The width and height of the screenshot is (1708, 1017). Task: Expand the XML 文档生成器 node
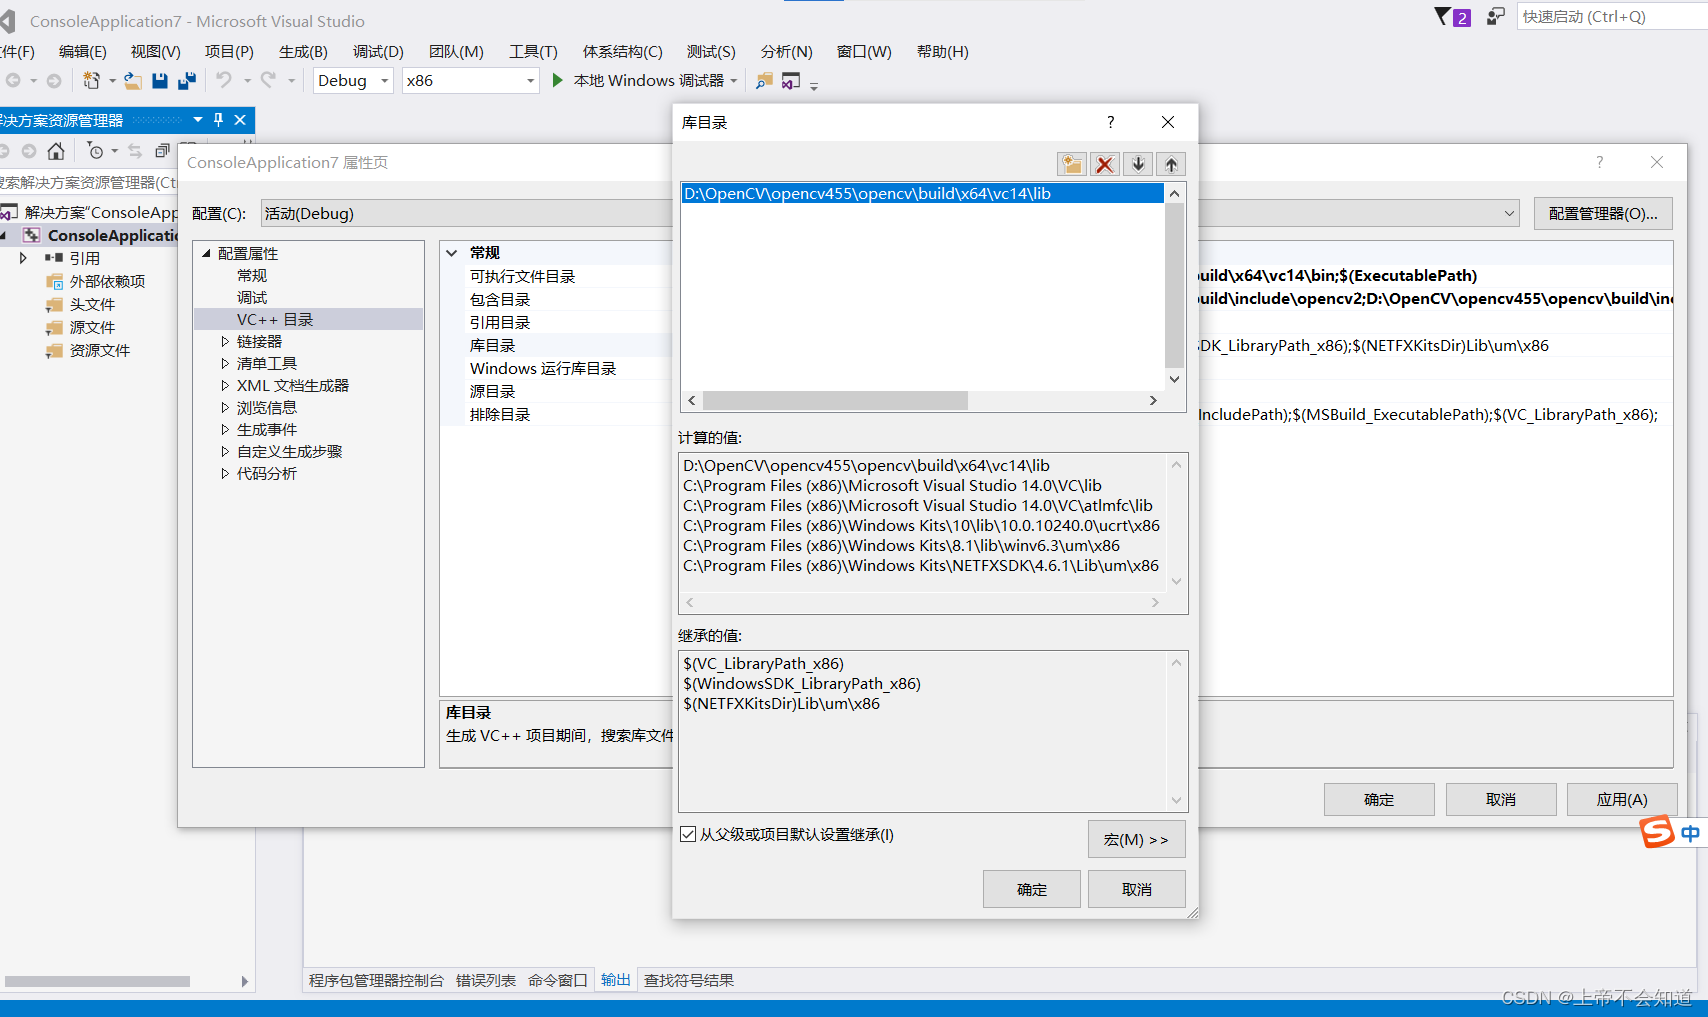225,385
